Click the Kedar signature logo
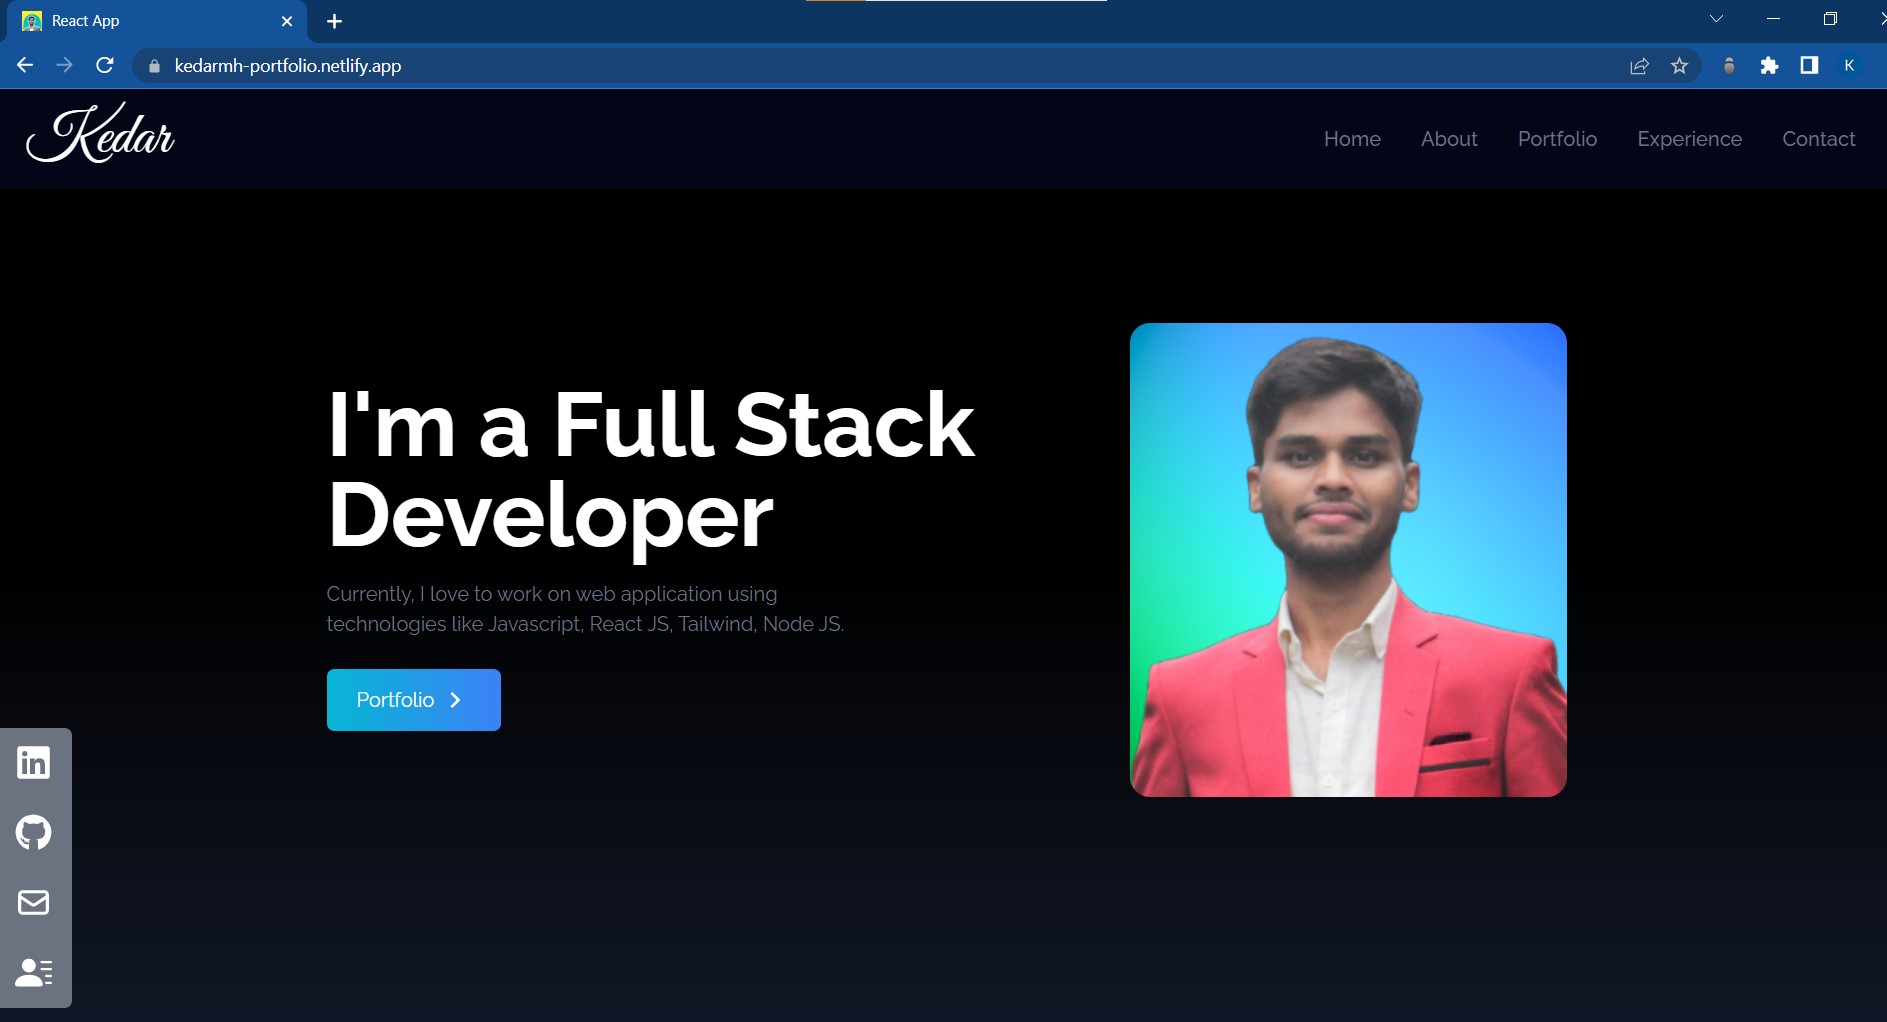The width and height of the screenshot is (1887, 1022). pyautogui.click(x=100, y=134)
